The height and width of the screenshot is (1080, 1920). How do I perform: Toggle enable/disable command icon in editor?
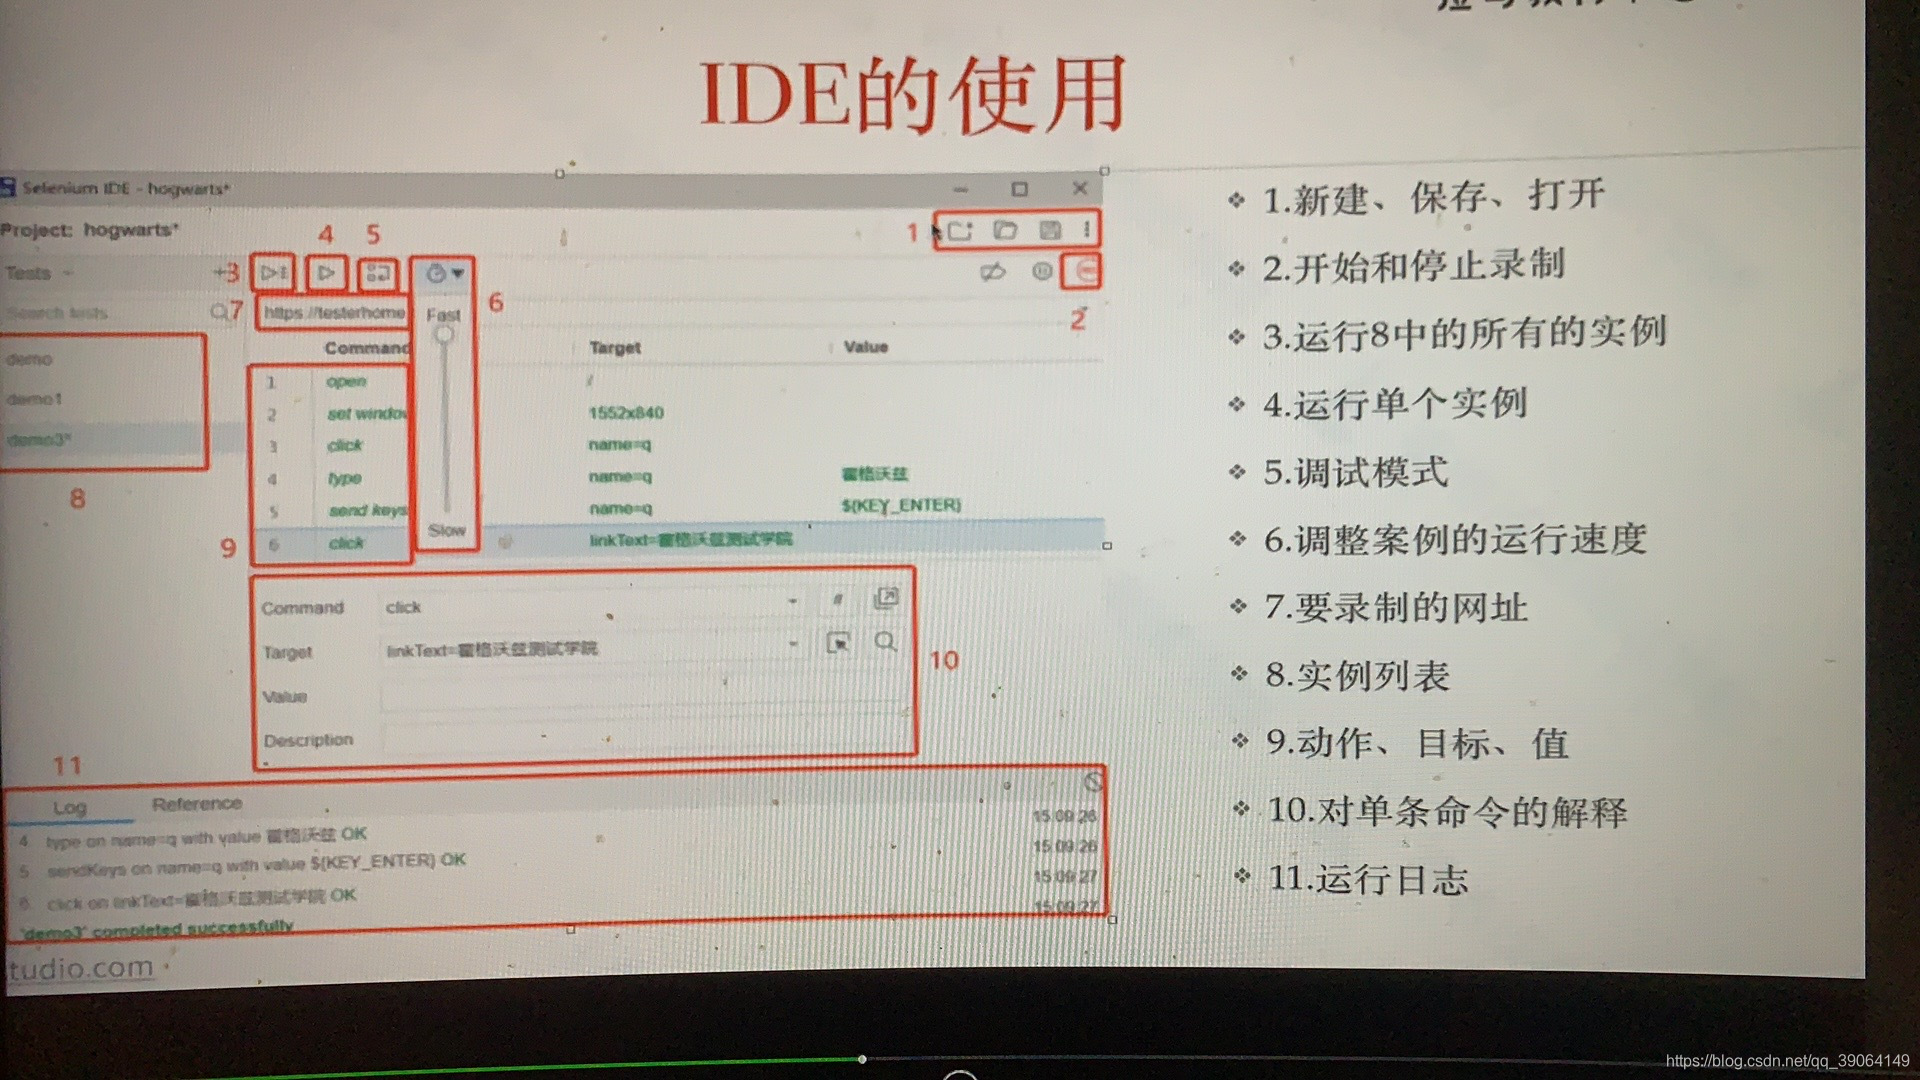click(x=838, y=600)
